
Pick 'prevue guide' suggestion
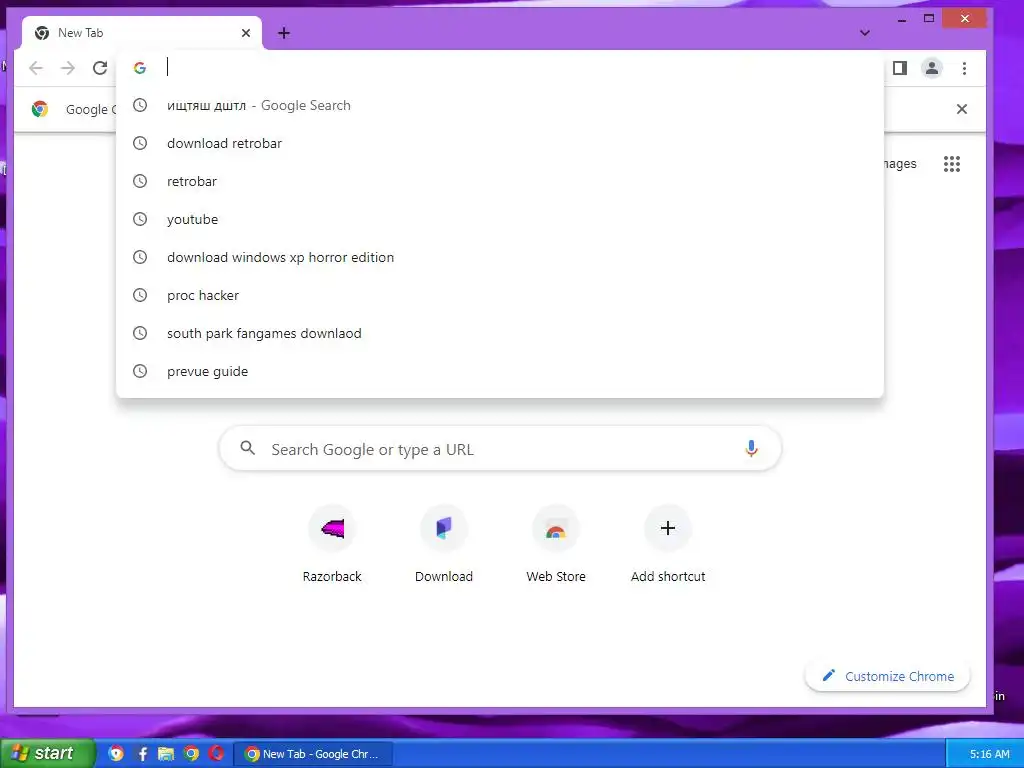click(500, 371)
